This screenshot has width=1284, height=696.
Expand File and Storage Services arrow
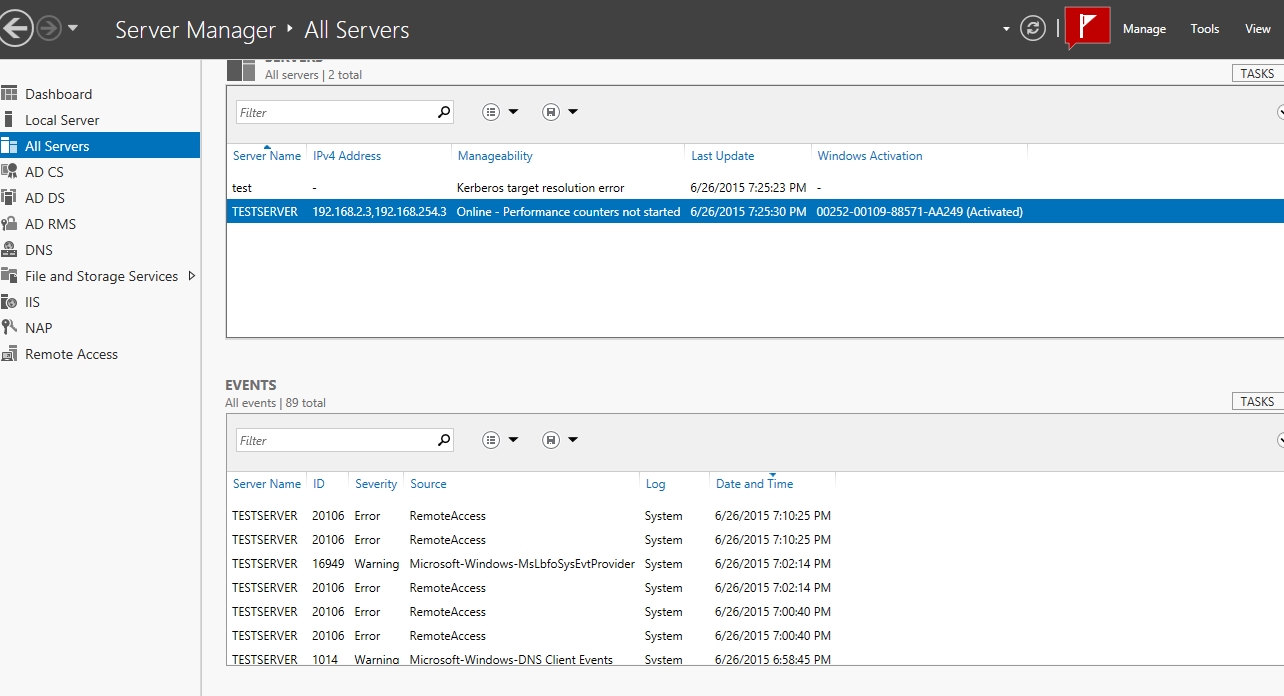coord(192,276)
